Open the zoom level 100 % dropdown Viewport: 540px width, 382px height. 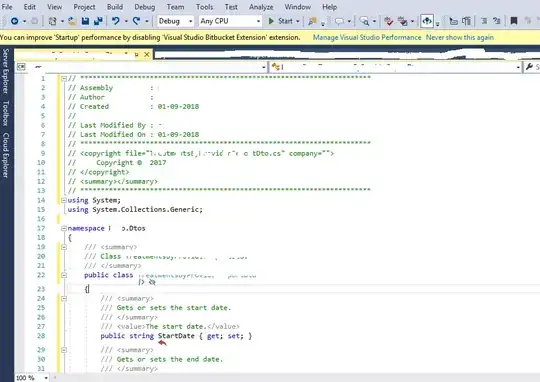coord(32,378)
